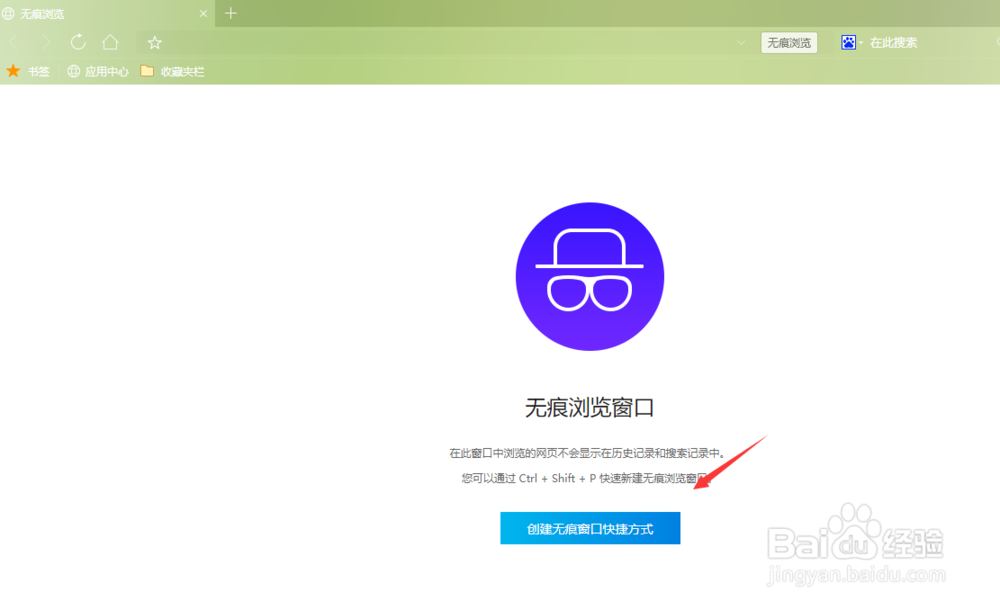Click the back navigation arrow
Screen dimensions: 1000x610
(14, 42)
